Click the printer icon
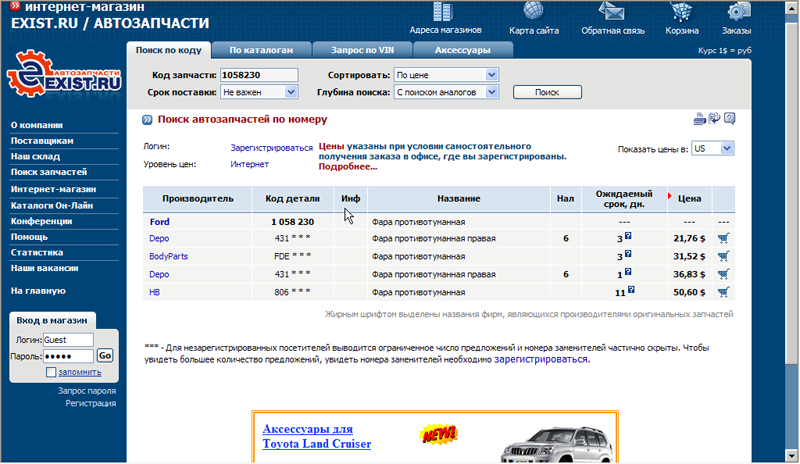 click(699, 119)
